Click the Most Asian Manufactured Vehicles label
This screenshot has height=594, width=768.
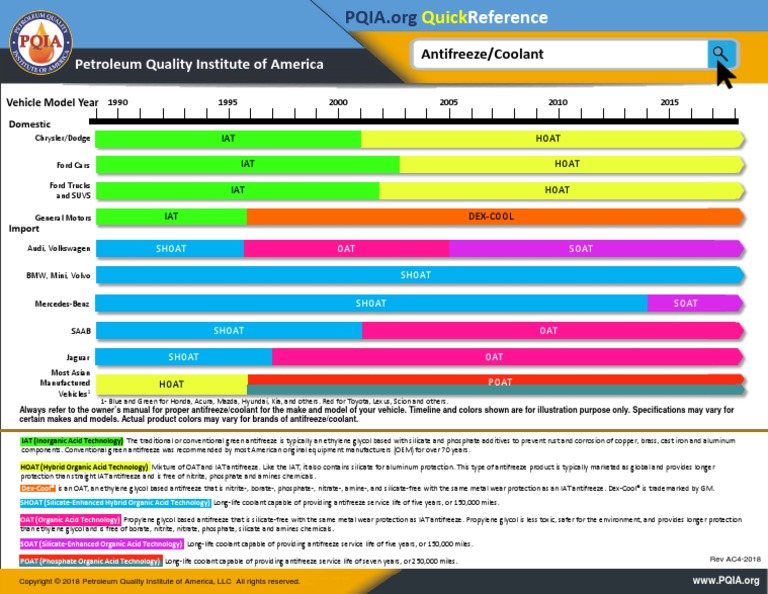coord(65,383)
